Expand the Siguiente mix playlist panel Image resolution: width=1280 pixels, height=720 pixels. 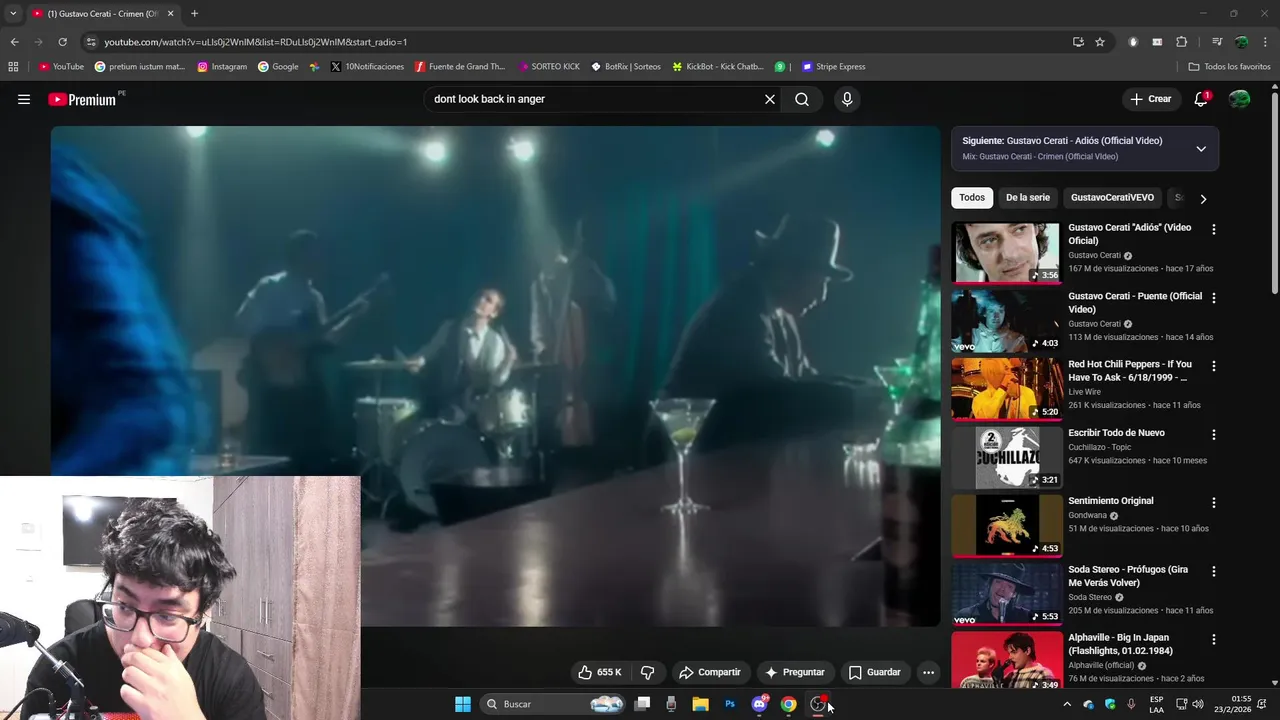point(1201,148)
